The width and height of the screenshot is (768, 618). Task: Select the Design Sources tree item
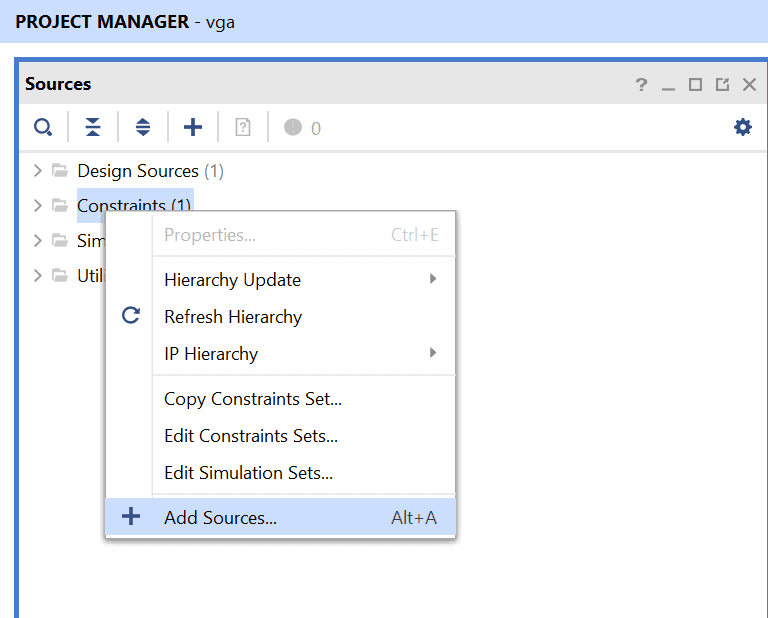coord(138,171)
